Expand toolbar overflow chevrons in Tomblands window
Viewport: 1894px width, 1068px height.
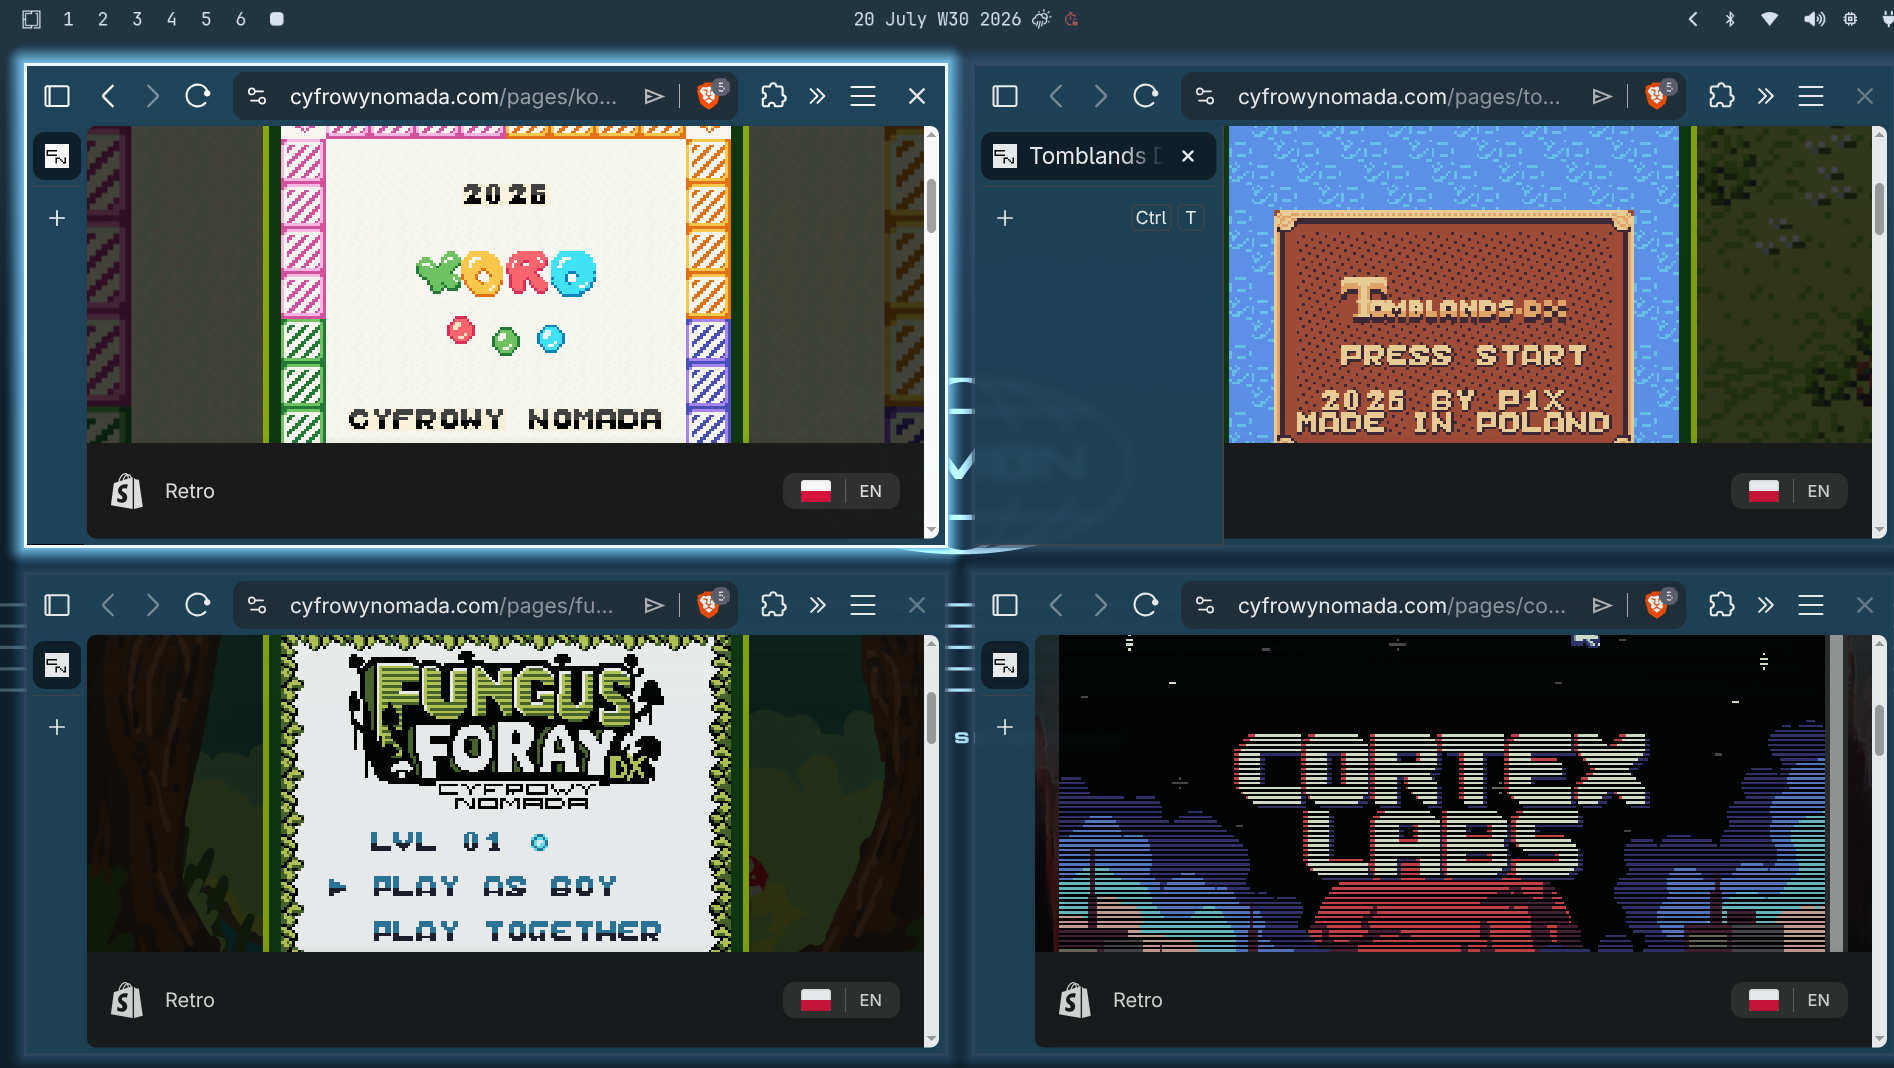coord(1766,96)
